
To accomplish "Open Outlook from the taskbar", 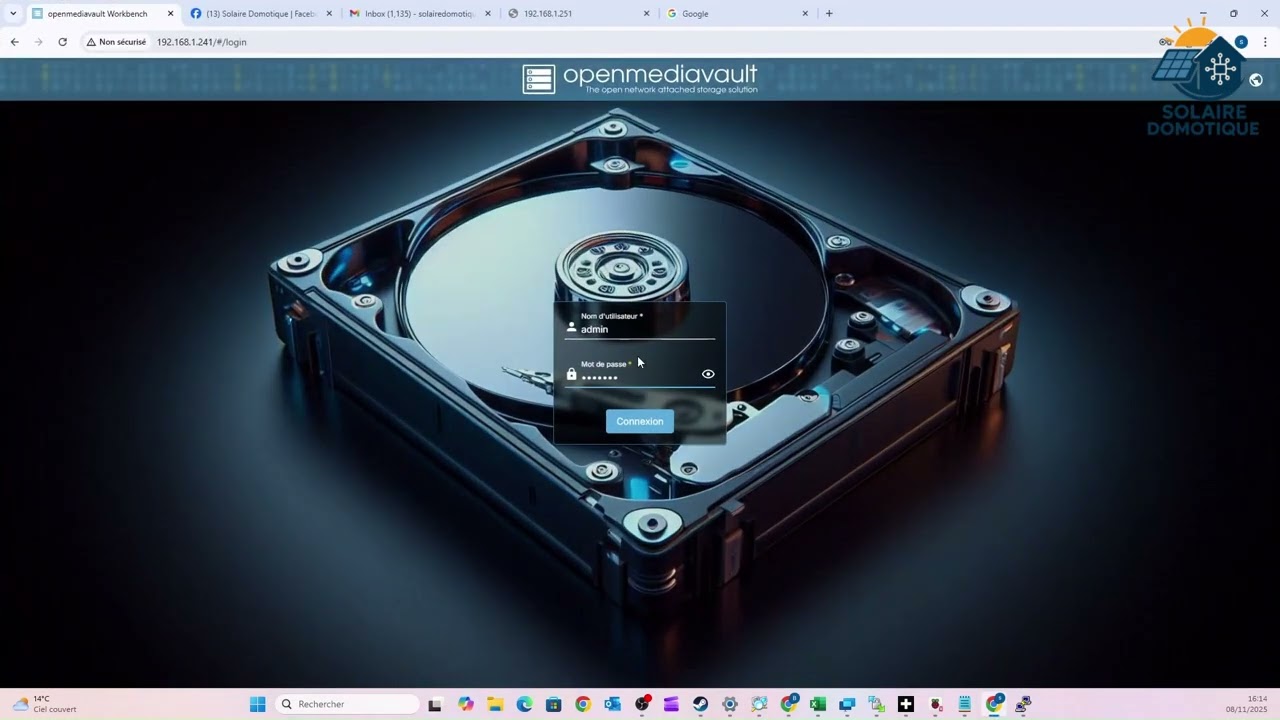I will tap(612, 704).
